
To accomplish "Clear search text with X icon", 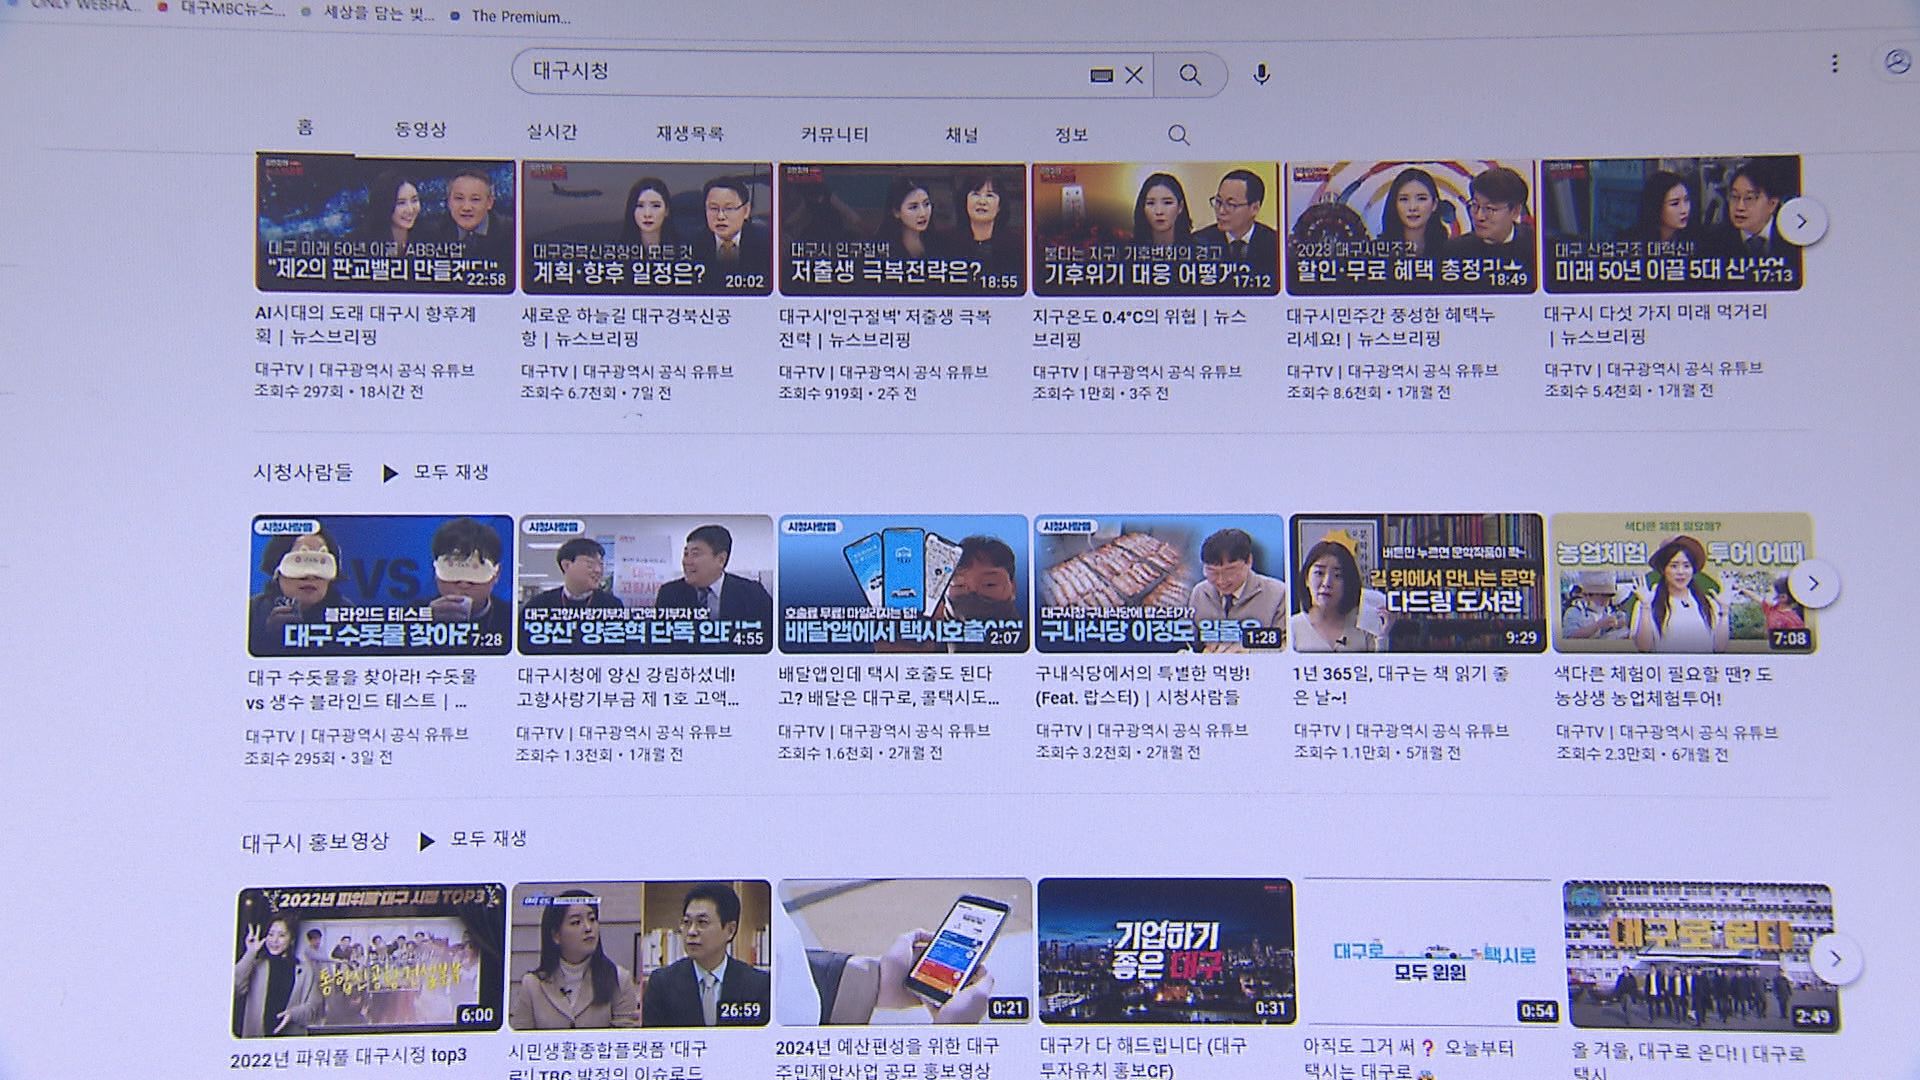I will coord(1133,75).
